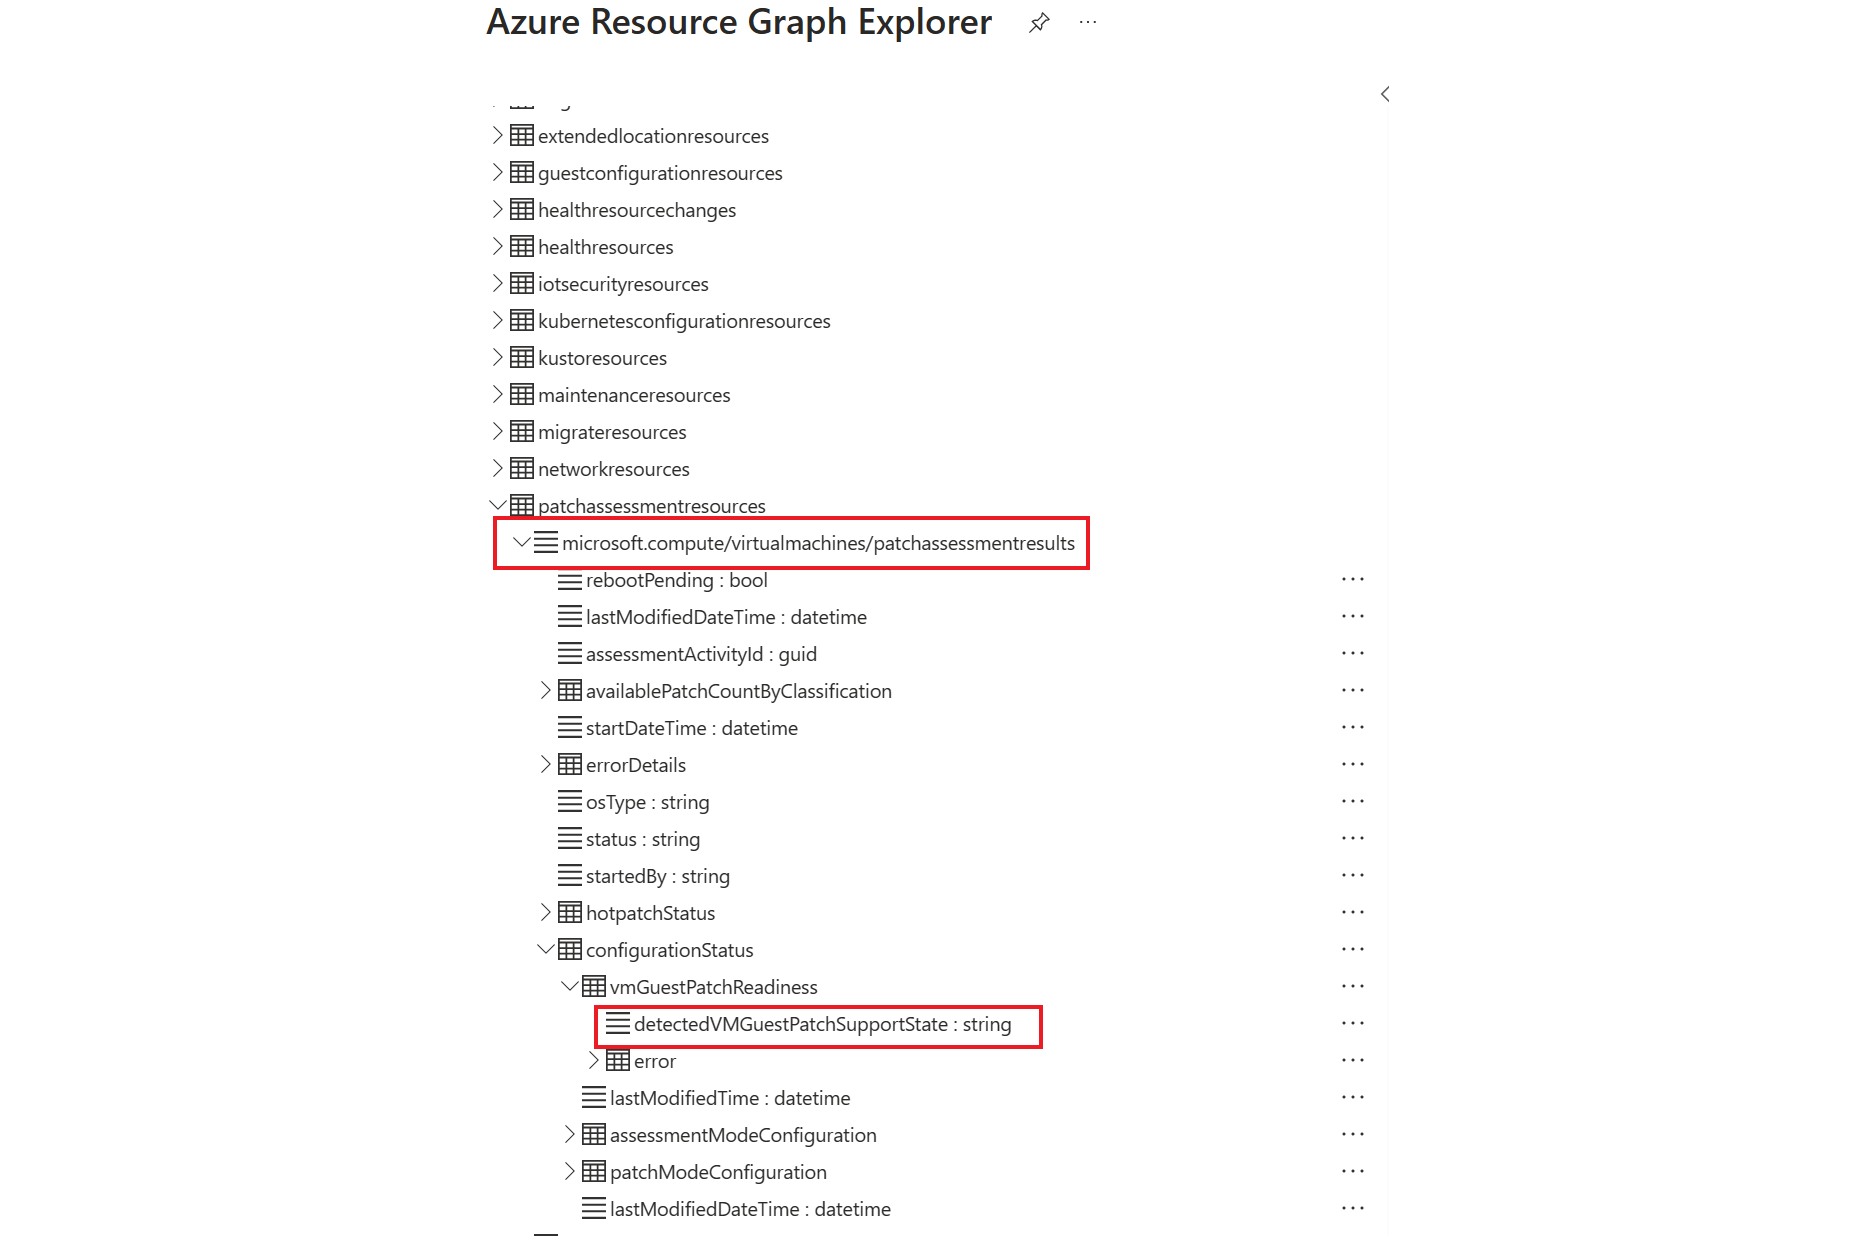Click the table icon beside healthresources
Screen dimensions: 1860x1236
coord(522,246)
